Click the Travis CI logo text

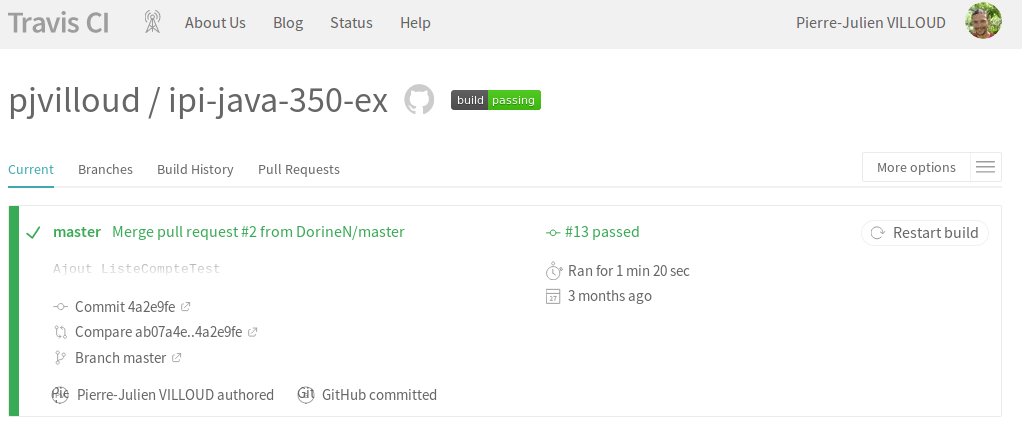[59, 23]
